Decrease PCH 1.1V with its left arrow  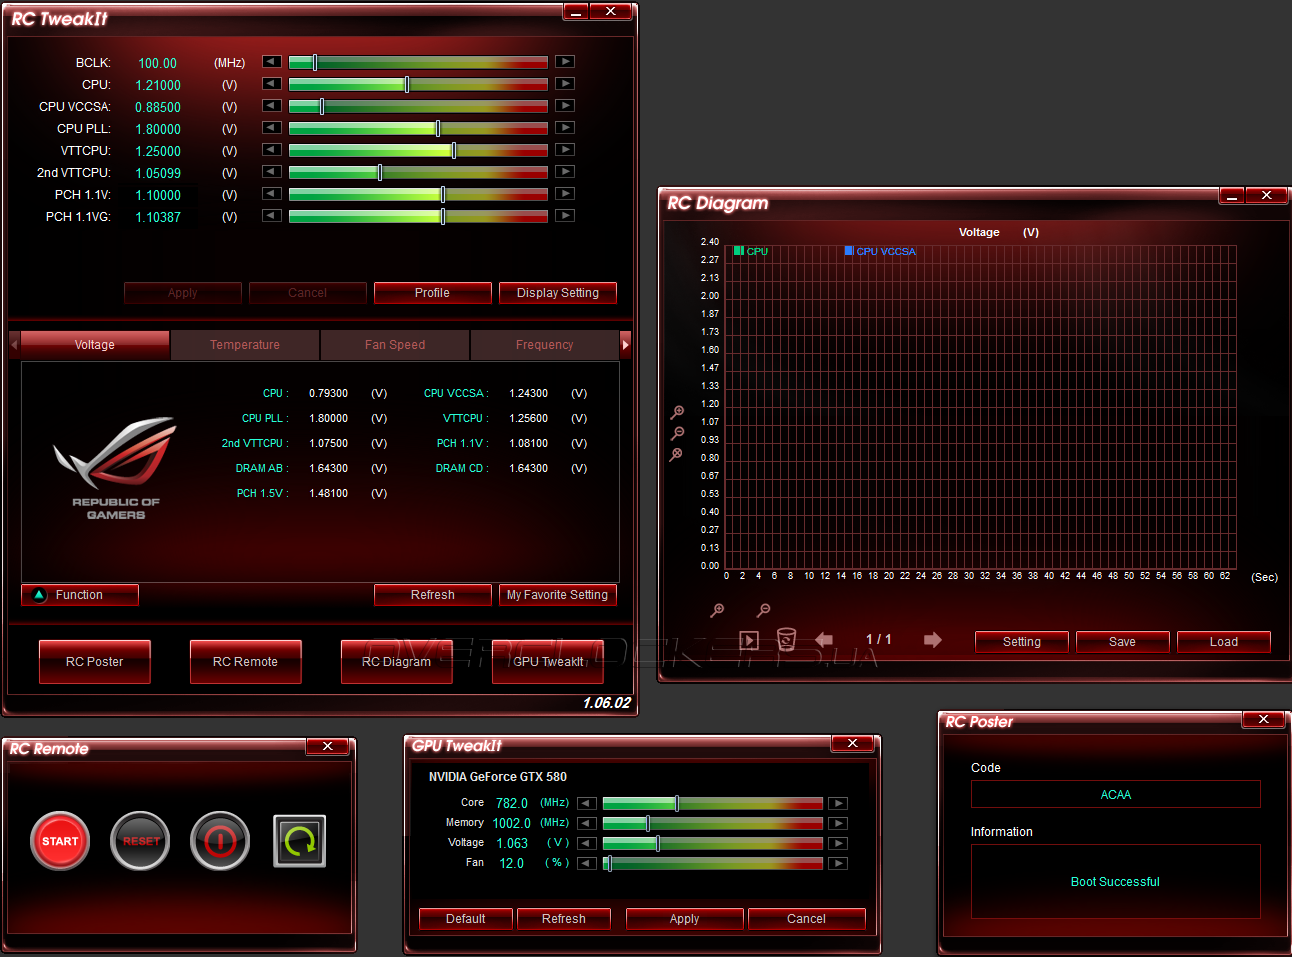[272, 194]
